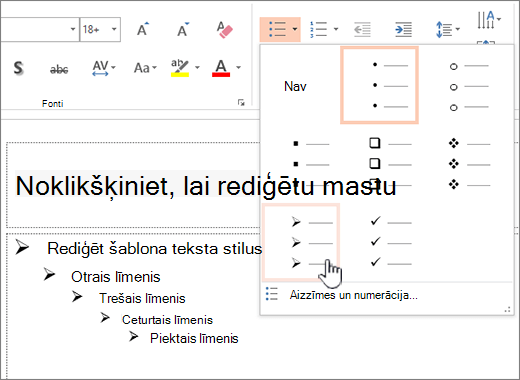520x380 pixels.
Task: Choose hollow round bullet style
Action: tap(469, 87)
